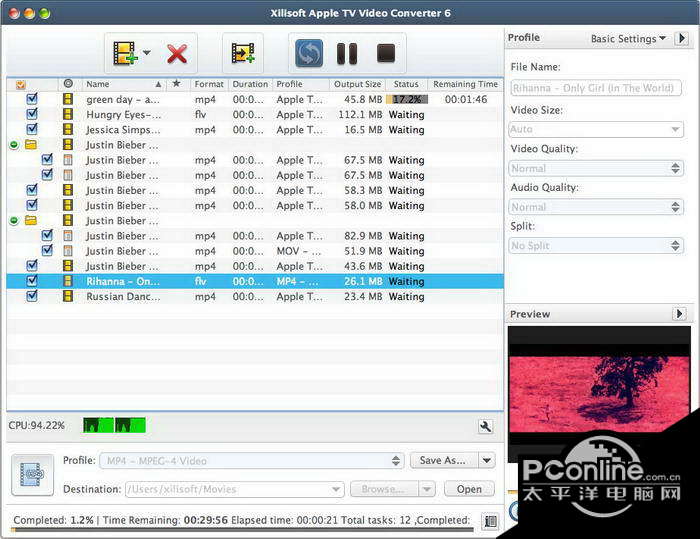Click the Save As... button
Image resolution: width=700 pixels, height=539 pixels.
(442, 461)
